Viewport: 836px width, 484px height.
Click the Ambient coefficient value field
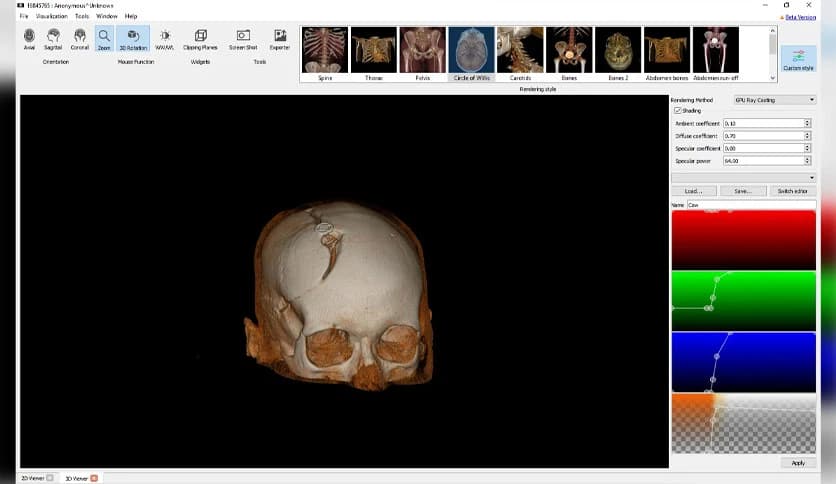pyautogui.click(x=763, y=123)
